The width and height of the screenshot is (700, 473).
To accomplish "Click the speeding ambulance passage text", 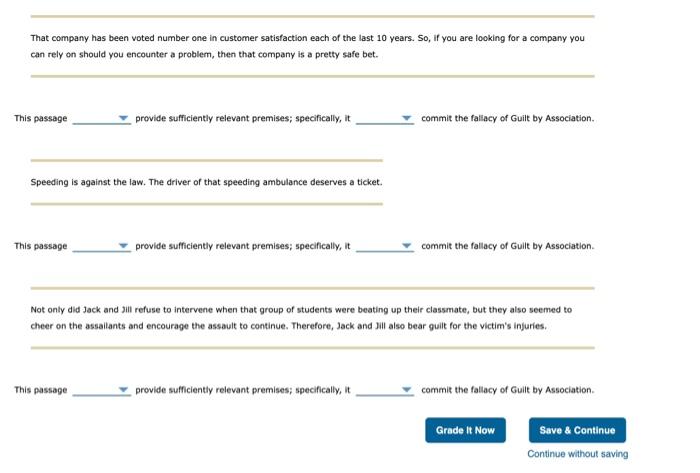I will point(206,182).
